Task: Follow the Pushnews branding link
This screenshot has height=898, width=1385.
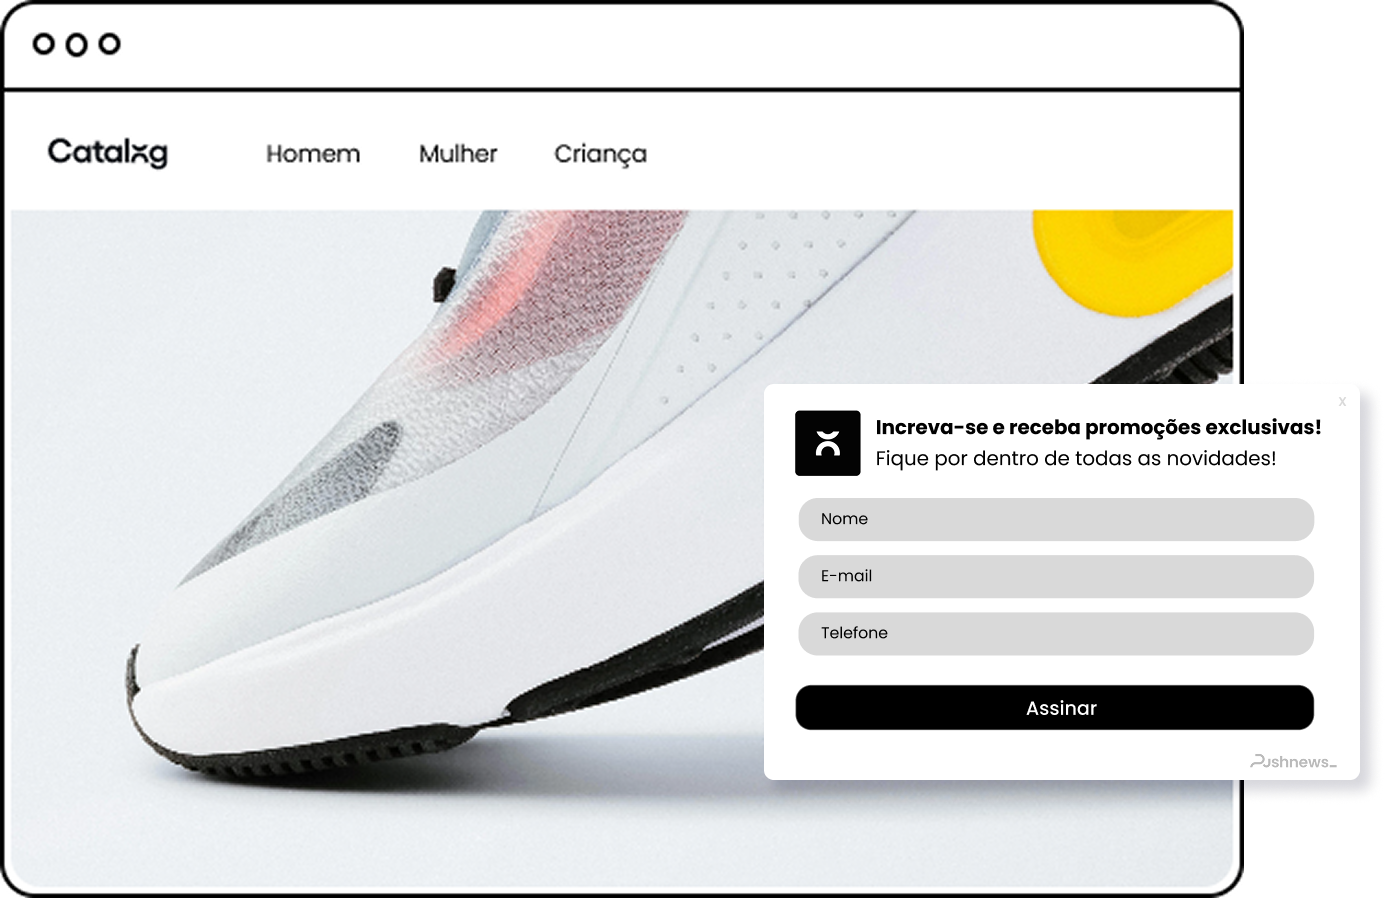Action: [x=1293, y=762]
